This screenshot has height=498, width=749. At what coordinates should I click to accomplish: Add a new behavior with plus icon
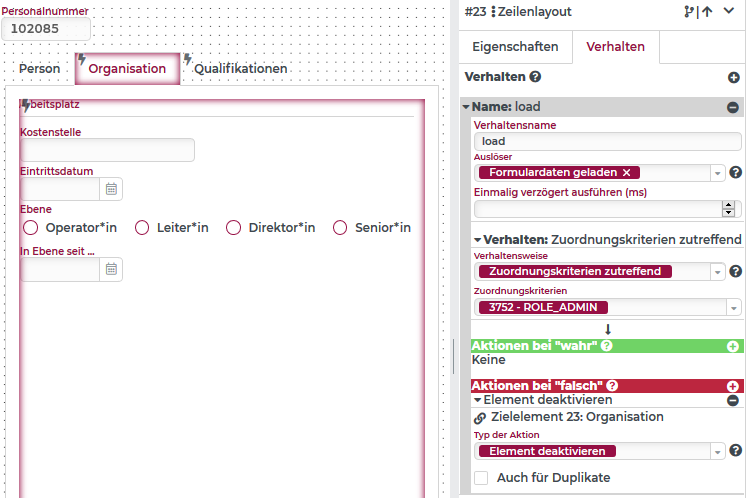click(733, 77)
